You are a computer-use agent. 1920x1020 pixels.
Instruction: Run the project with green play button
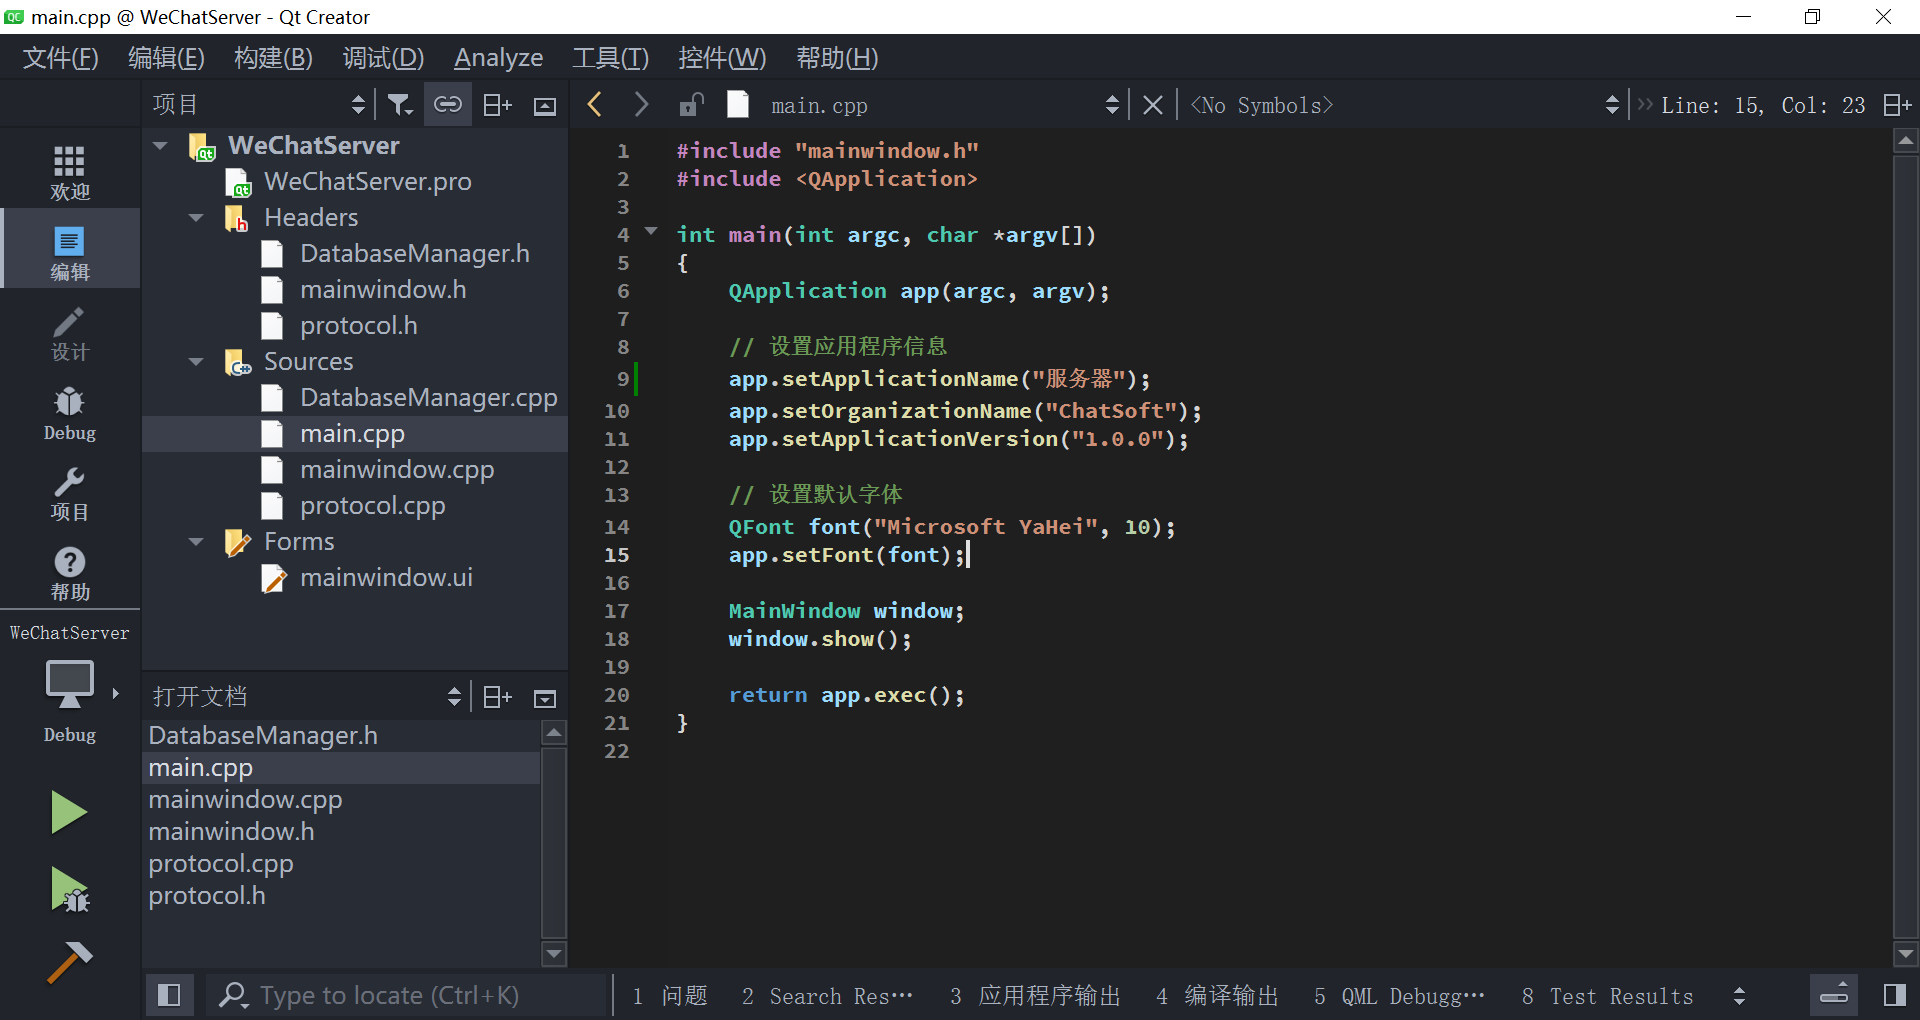click(69, 812)
